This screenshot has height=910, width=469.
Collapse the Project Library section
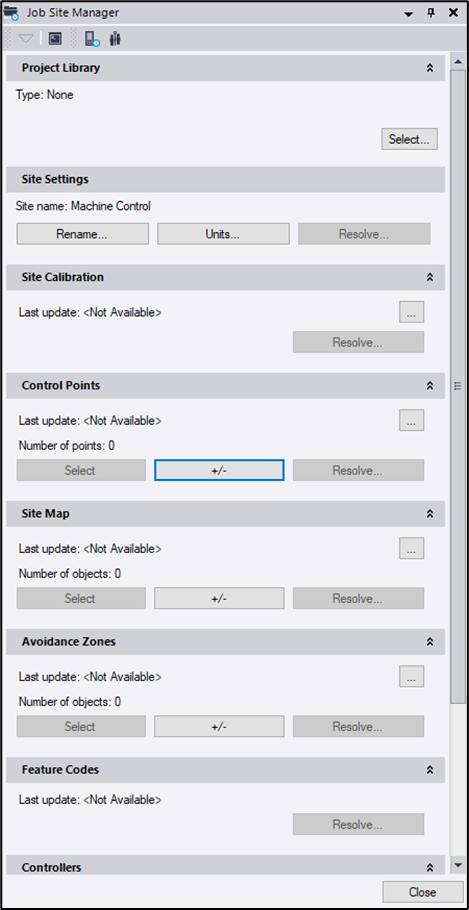430,68
